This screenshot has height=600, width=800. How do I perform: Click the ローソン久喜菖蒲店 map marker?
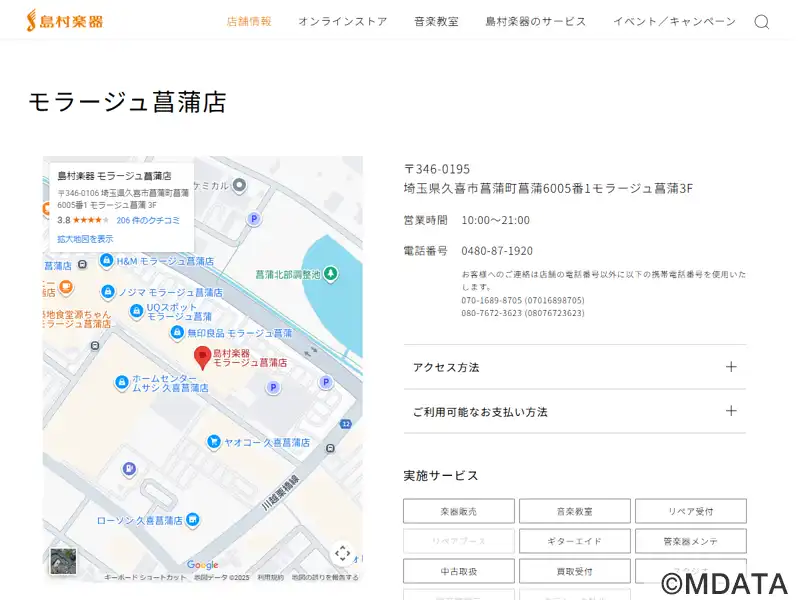(x=193, y=520)
